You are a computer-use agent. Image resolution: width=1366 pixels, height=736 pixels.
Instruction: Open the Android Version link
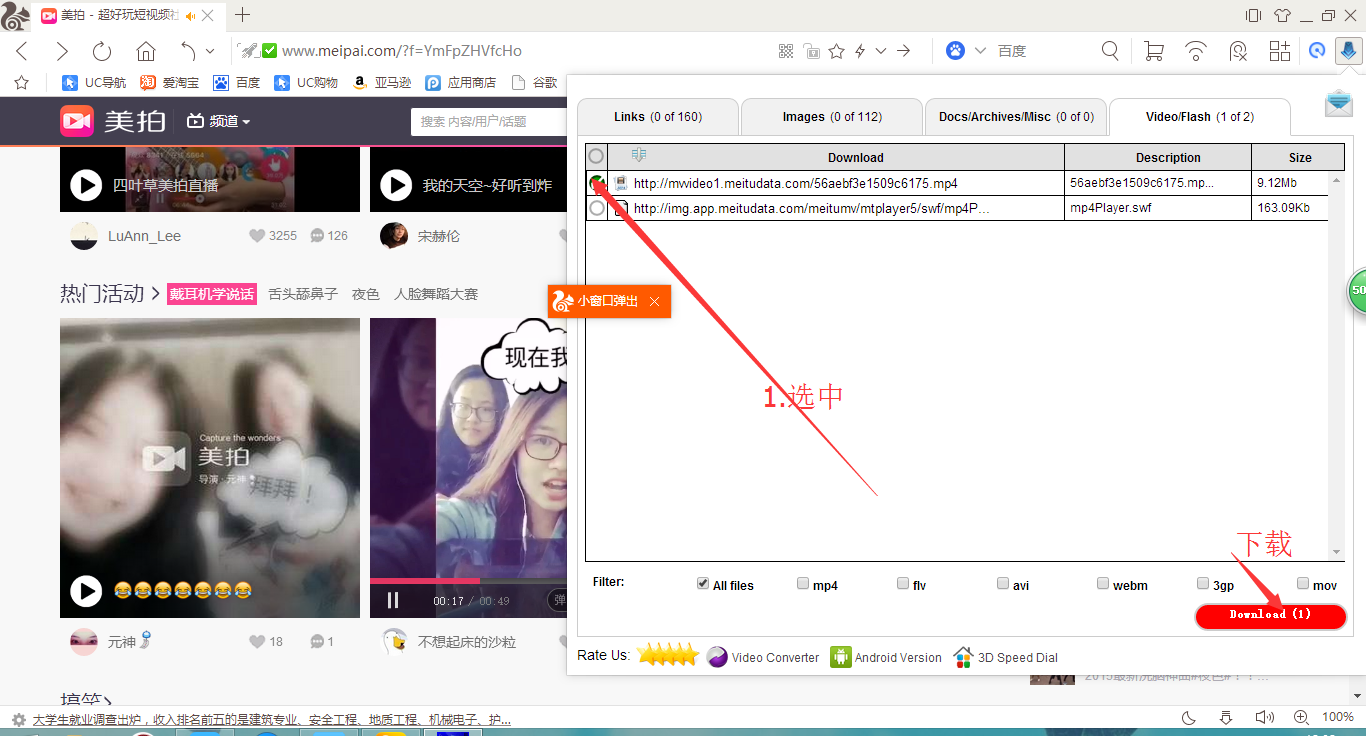(x=886, y=657)
